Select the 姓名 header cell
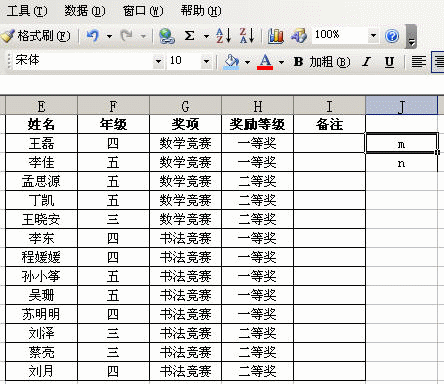444x384 pixels. pos(41,124)
